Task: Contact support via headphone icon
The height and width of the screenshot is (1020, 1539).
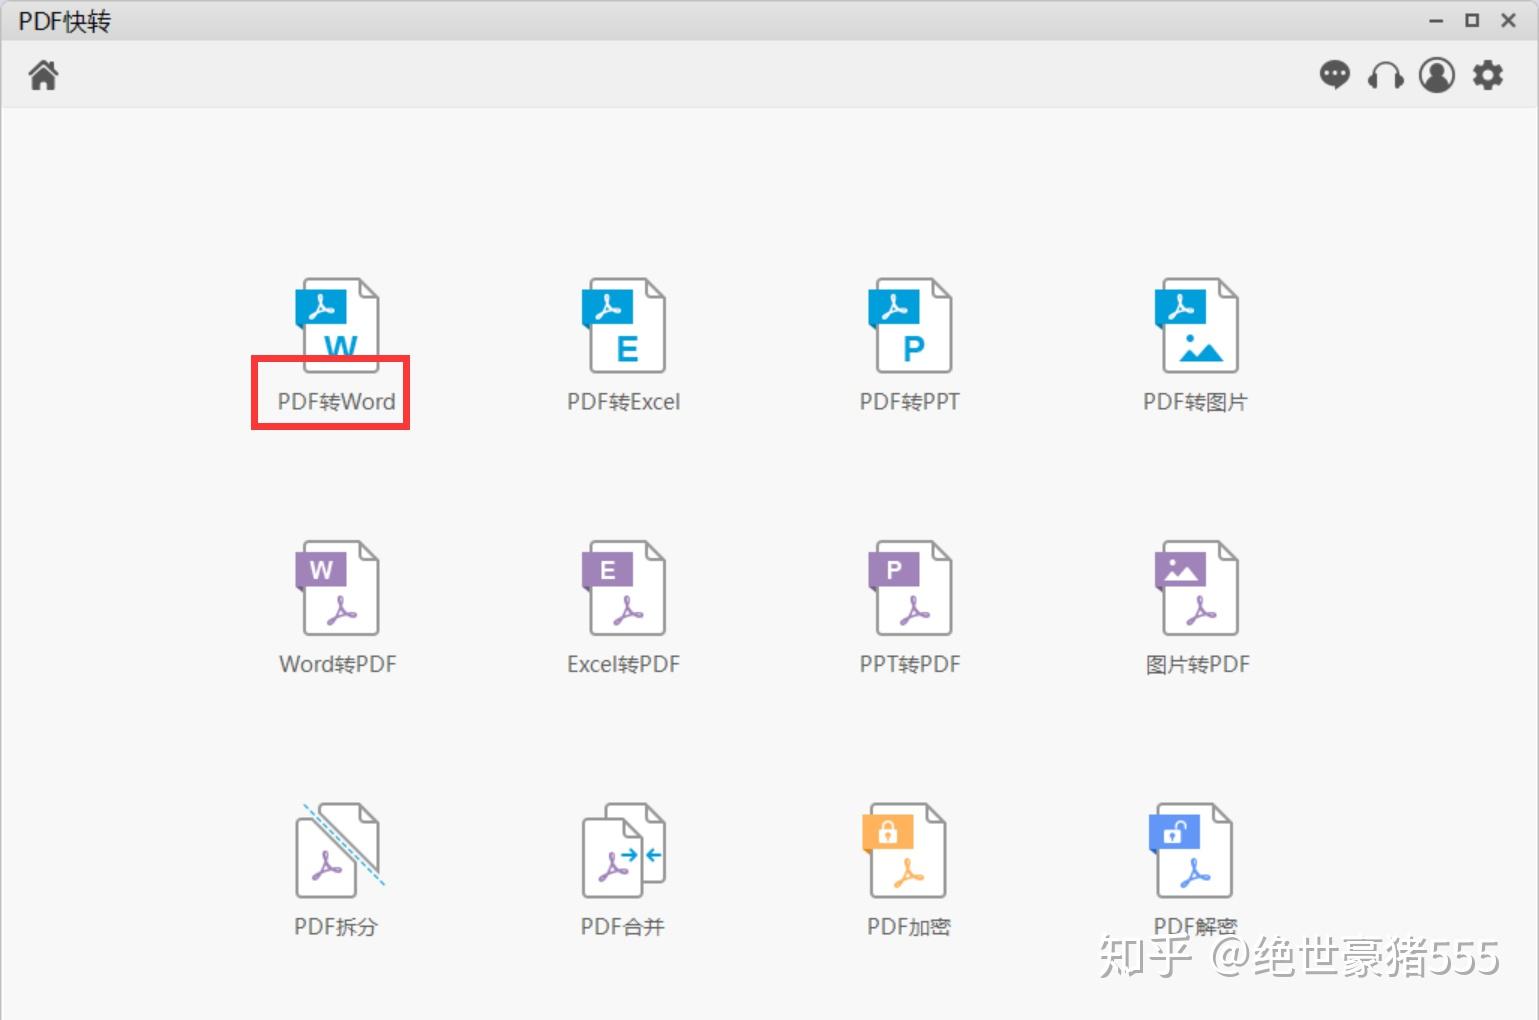Action: (x=1385, y=76)
